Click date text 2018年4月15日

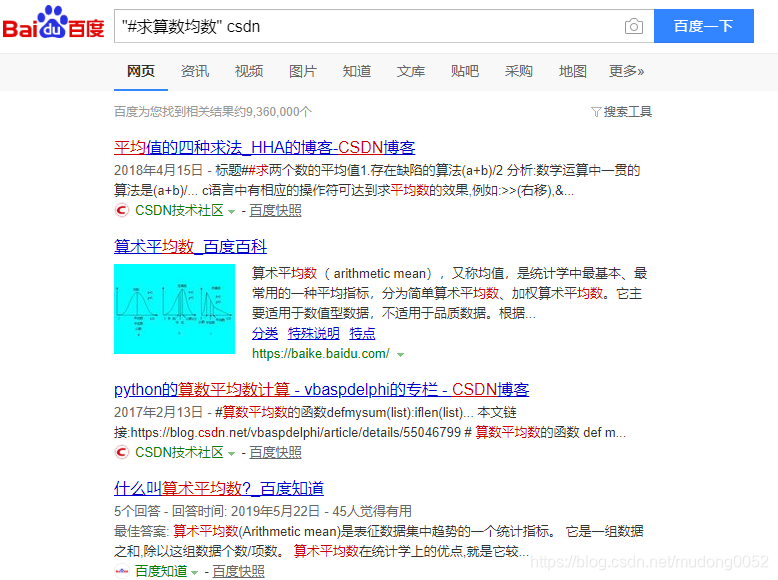[158, 170]
